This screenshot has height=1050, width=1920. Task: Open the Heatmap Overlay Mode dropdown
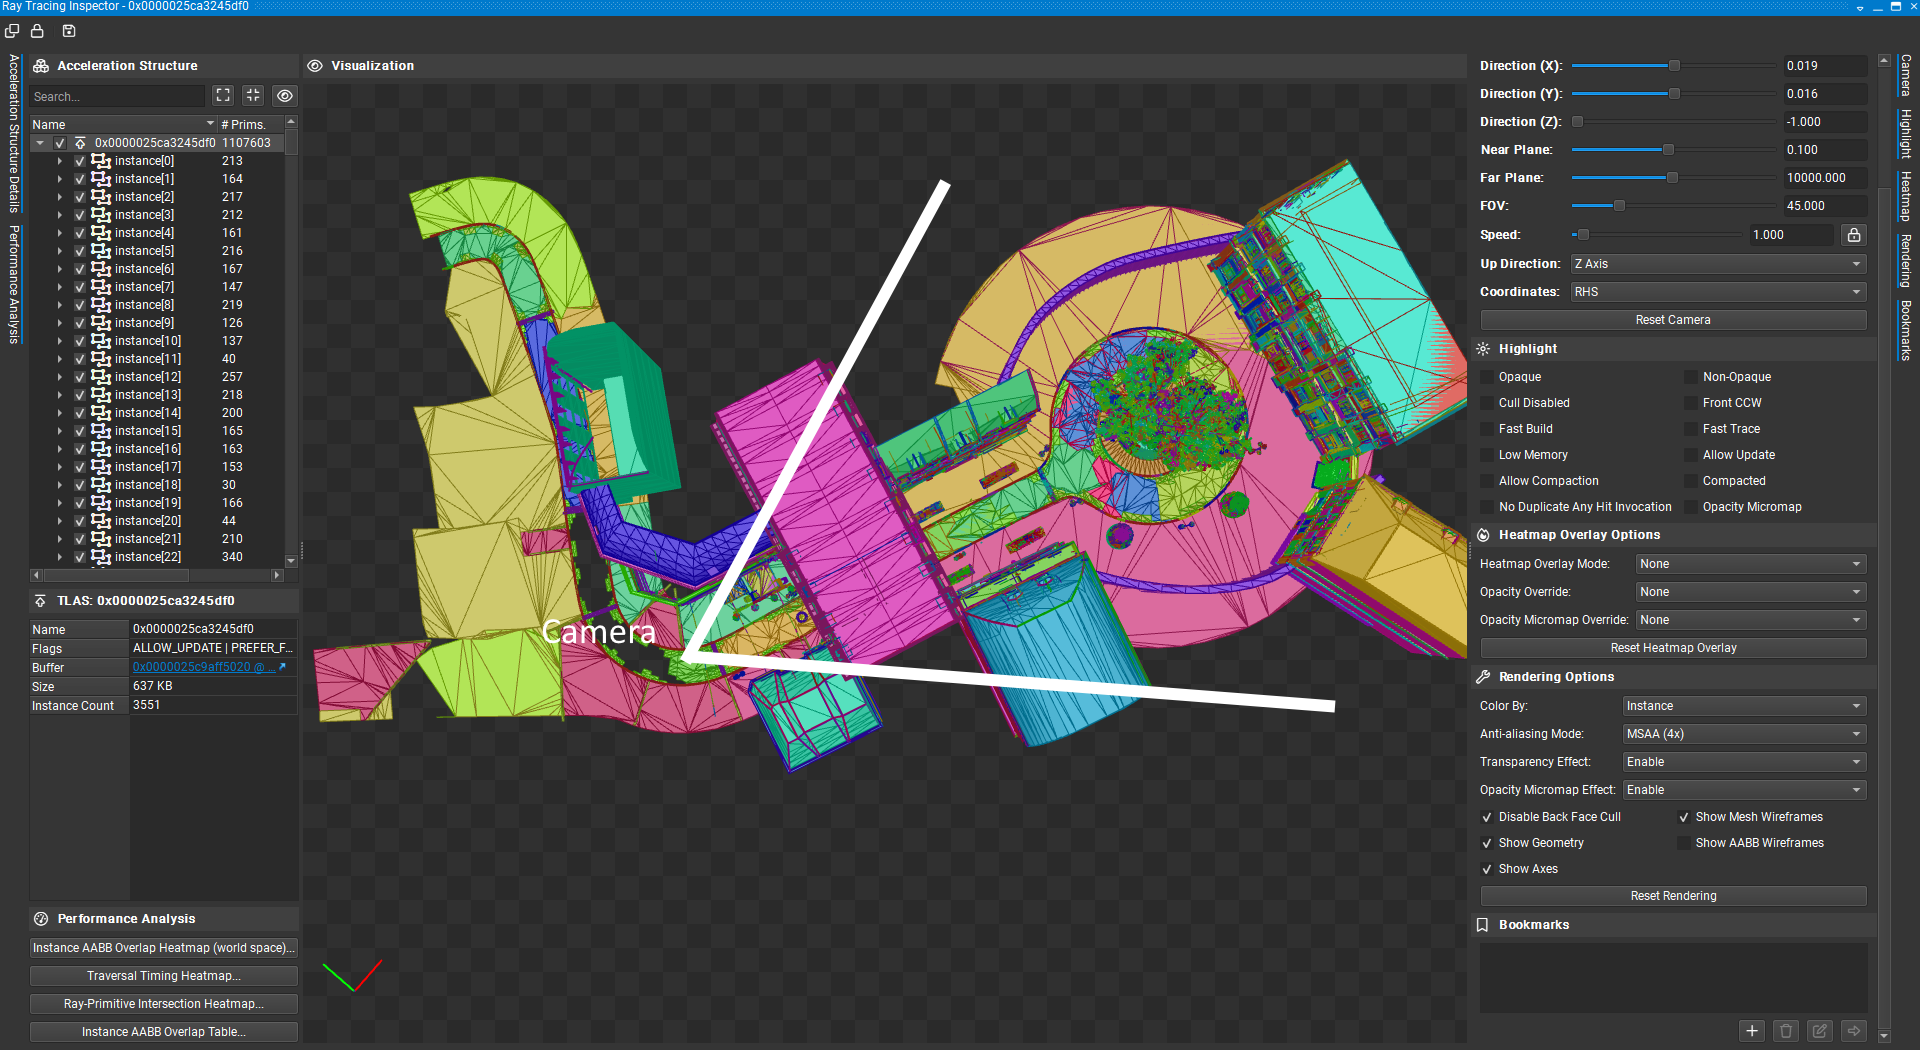(x=1750, y=564)
